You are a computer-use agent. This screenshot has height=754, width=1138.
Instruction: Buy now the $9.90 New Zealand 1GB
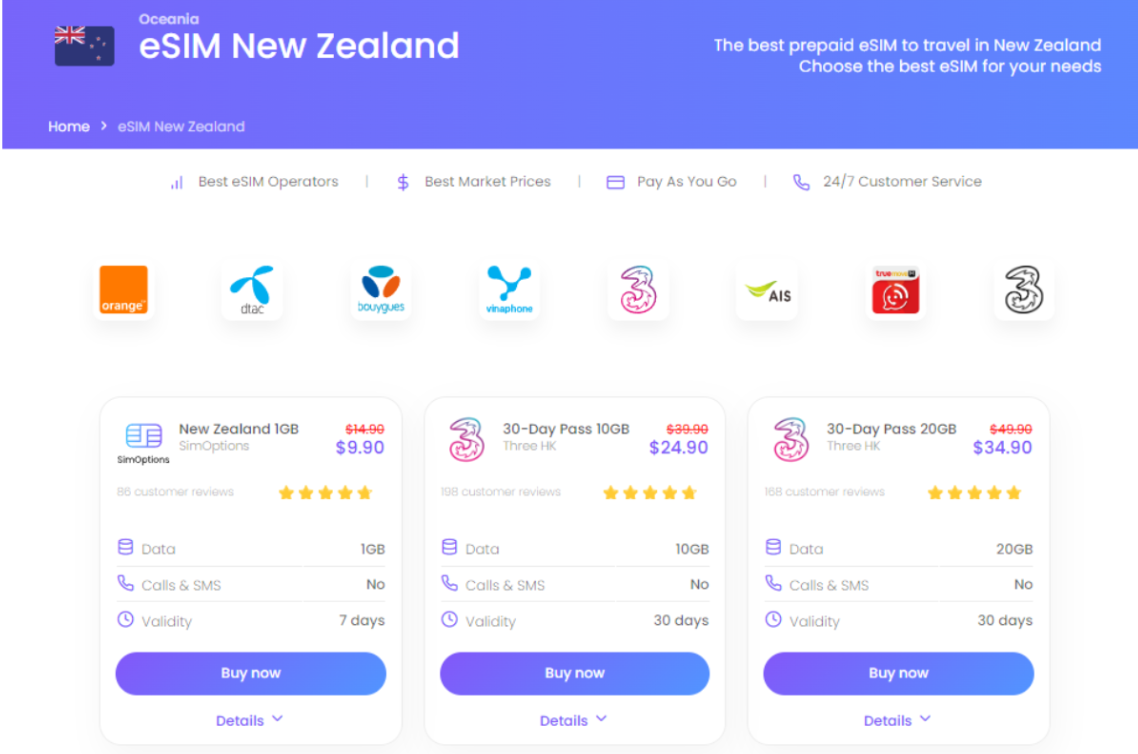[x=250, y=673]
